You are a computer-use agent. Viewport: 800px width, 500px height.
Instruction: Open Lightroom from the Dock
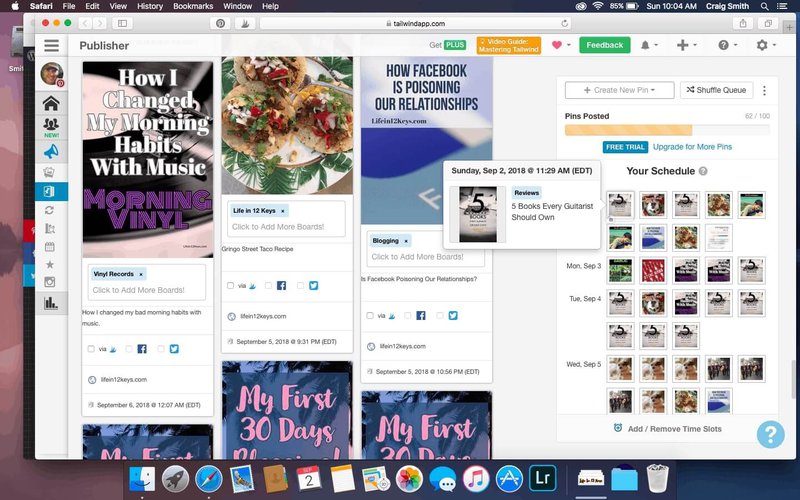pyautogui.click(x=542, y=479)
